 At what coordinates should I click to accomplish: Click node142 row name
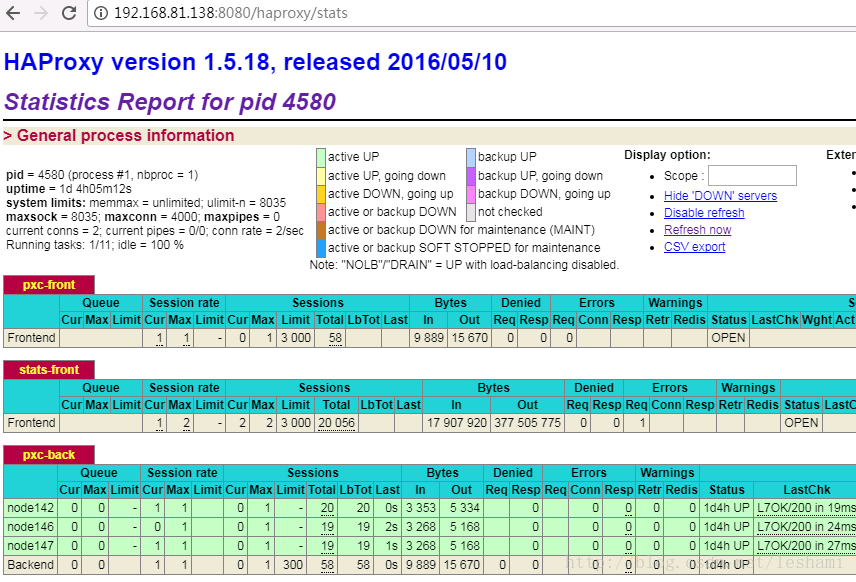point(31,508)
